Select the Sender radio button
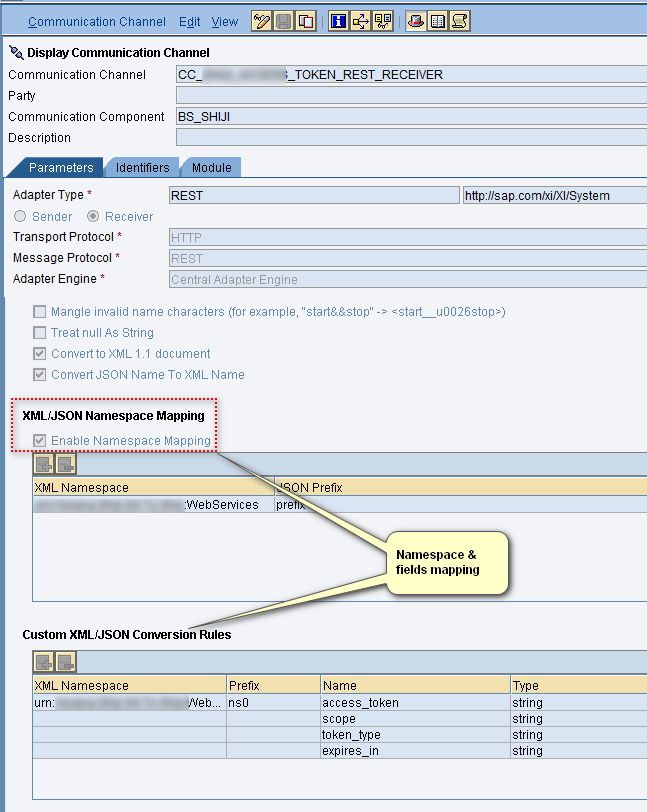This screenshot has width=647, height=812. pos(19,217)
